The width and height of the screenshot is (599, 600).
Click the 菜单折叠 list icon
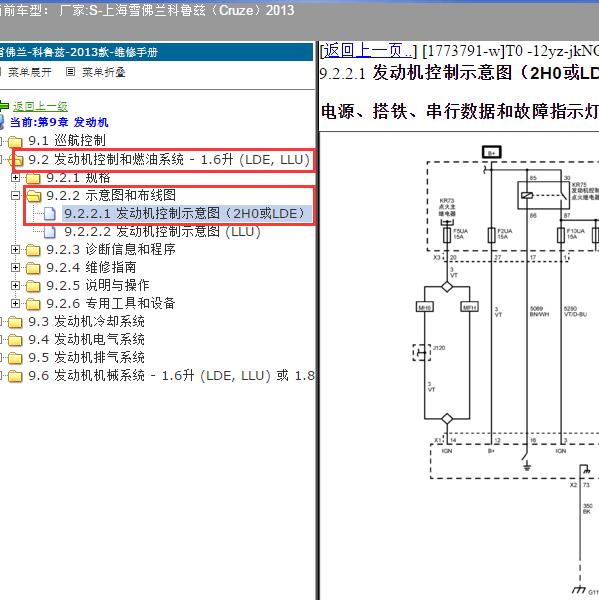click(70, 72)
